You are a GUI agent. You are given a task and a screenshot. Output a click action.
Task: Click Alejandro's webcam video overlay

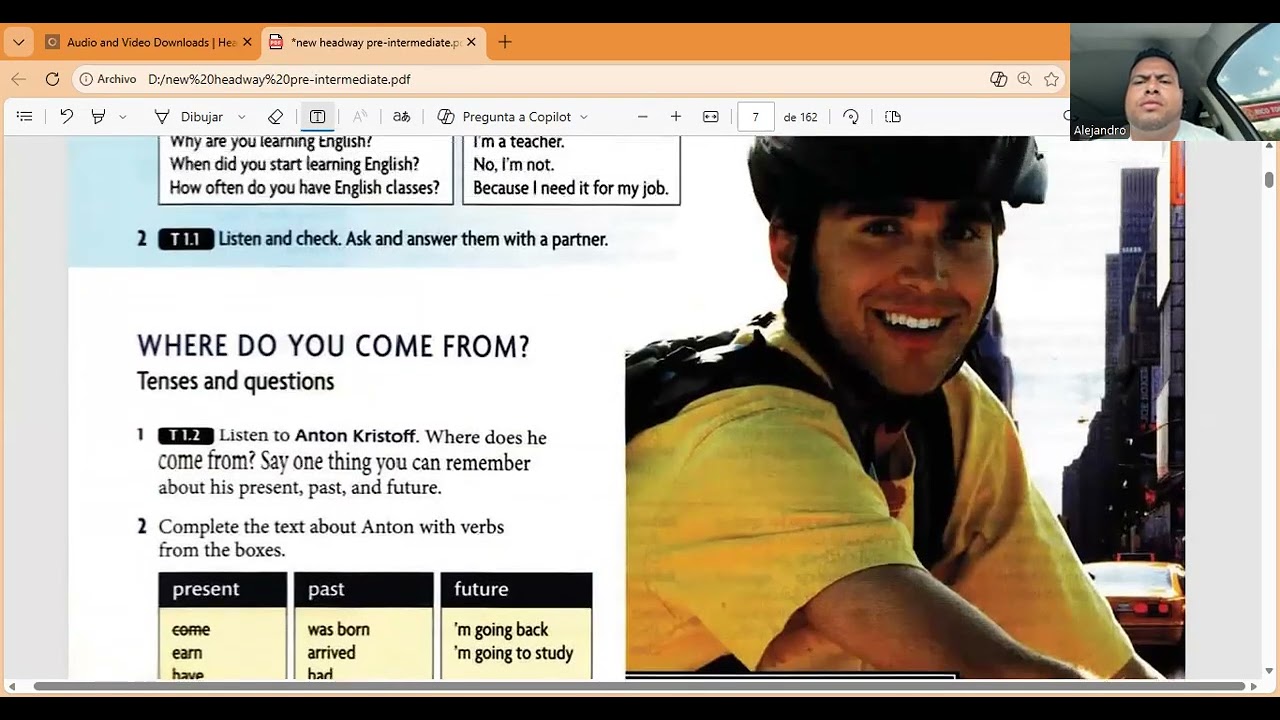1175,82
